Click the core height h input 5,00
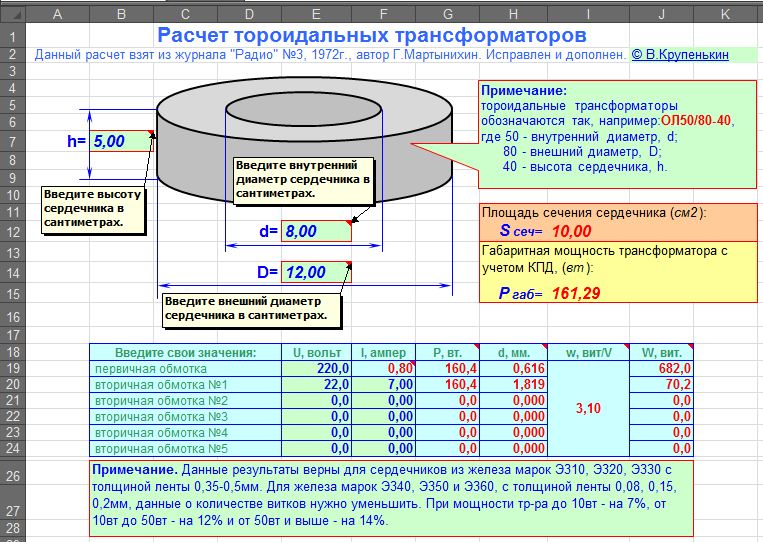763x542 pixels. 121,141
